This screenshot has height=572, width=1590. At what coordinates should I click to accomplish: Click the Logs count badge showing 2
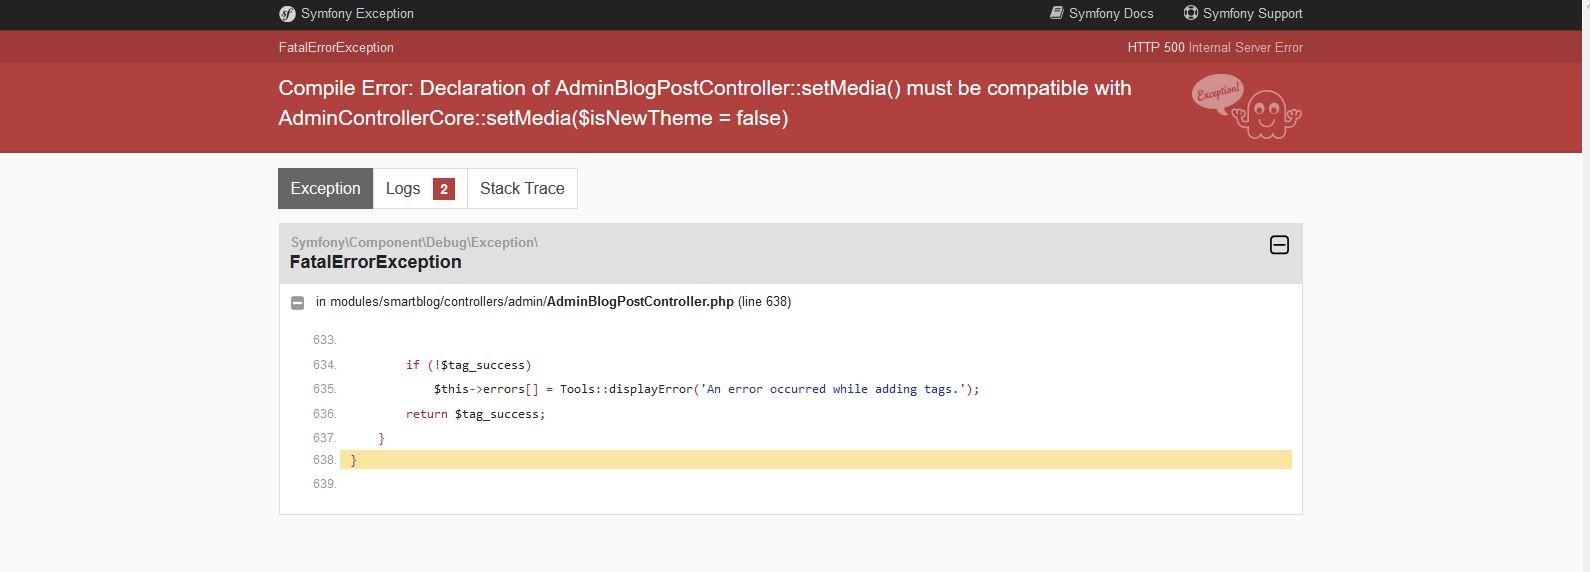[444, 188]
